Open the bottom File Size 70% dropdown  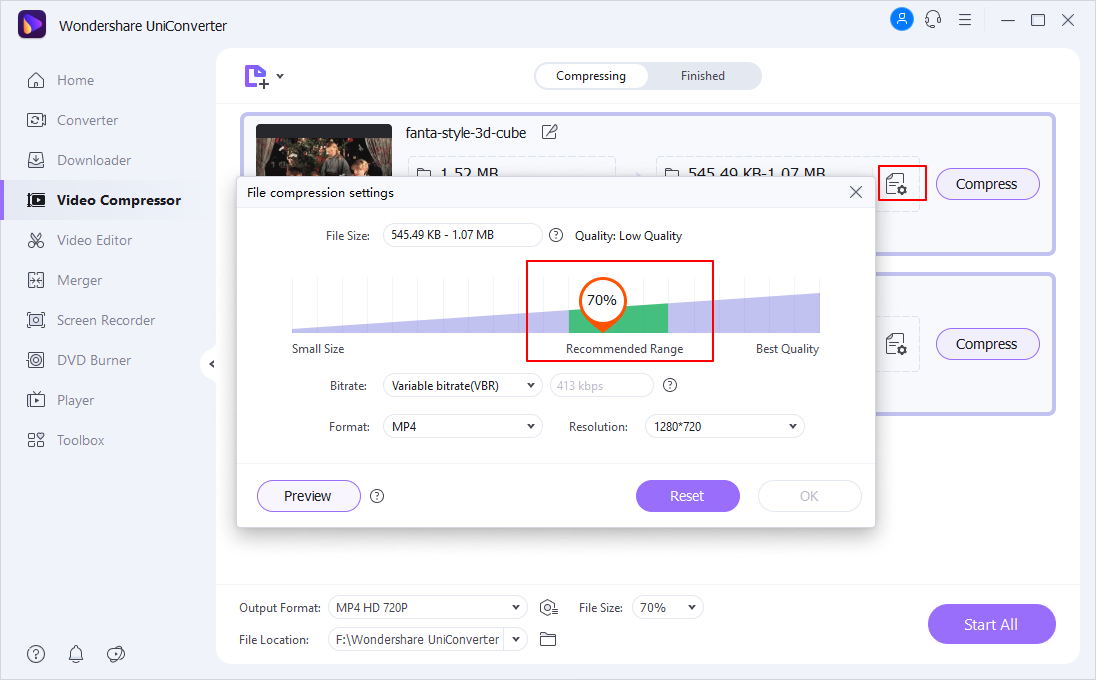[x=667, y=607]
